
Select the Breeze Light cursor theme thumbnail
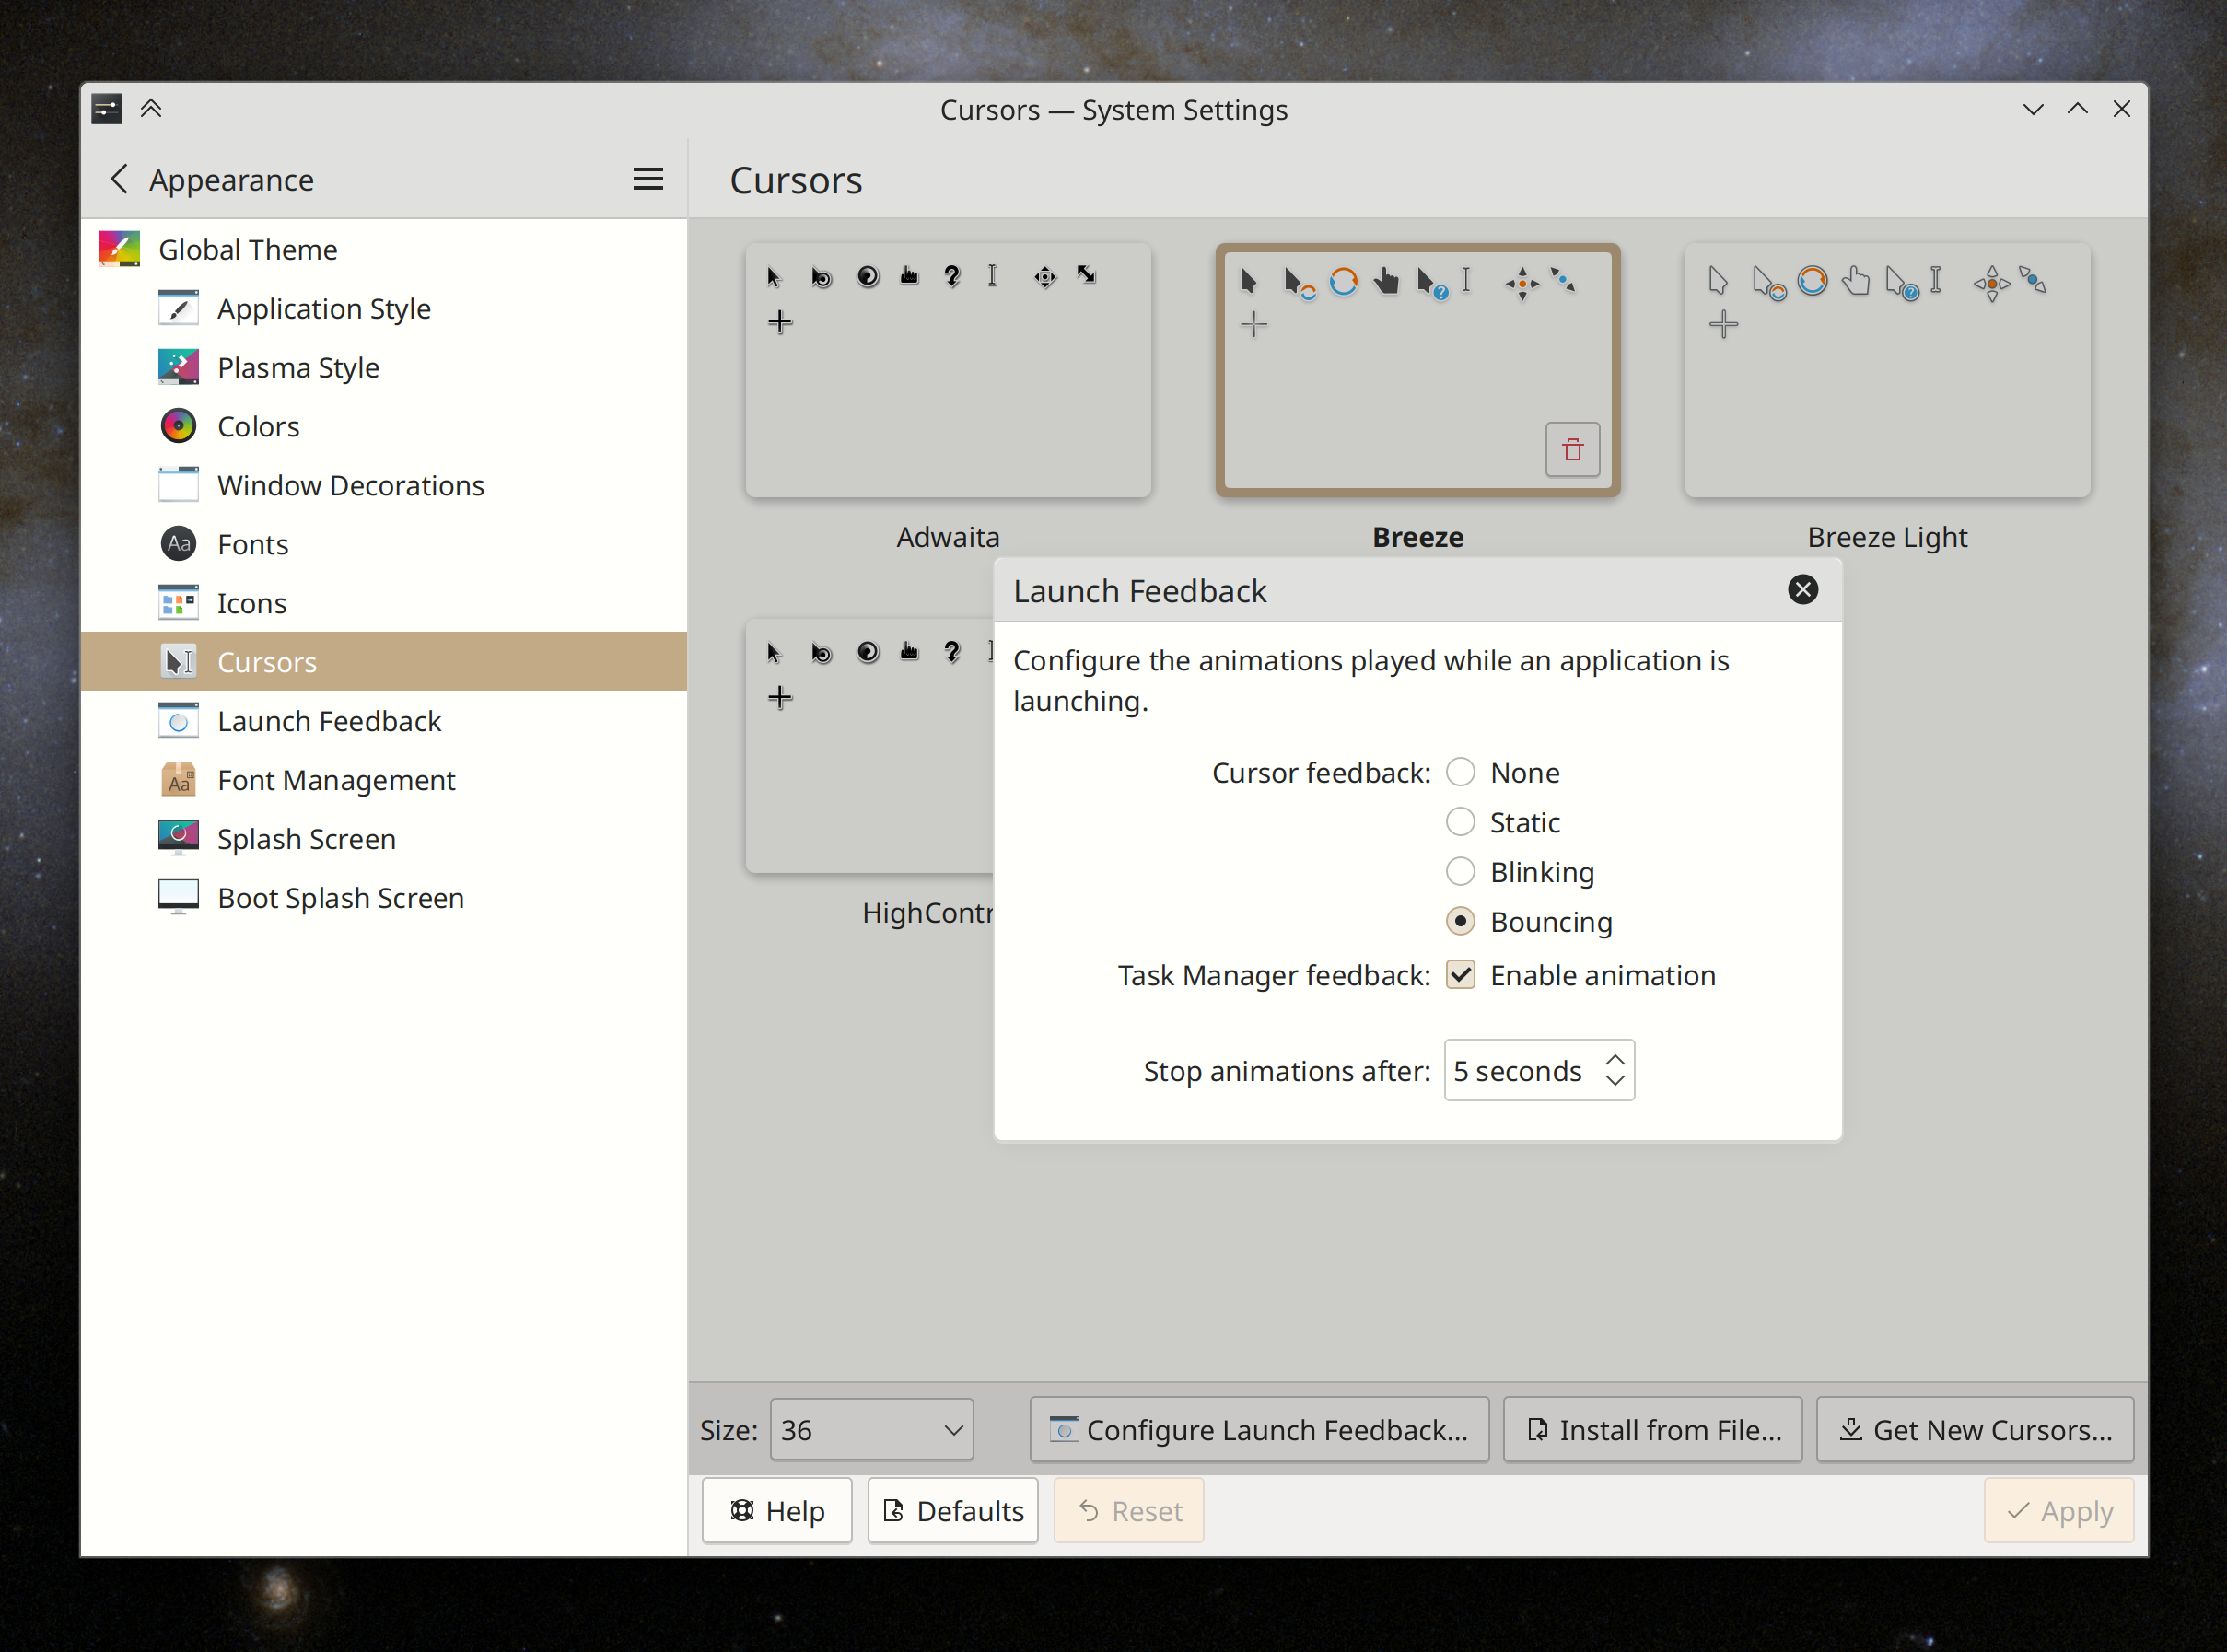pyautogui.click(x=1887, y=371)
